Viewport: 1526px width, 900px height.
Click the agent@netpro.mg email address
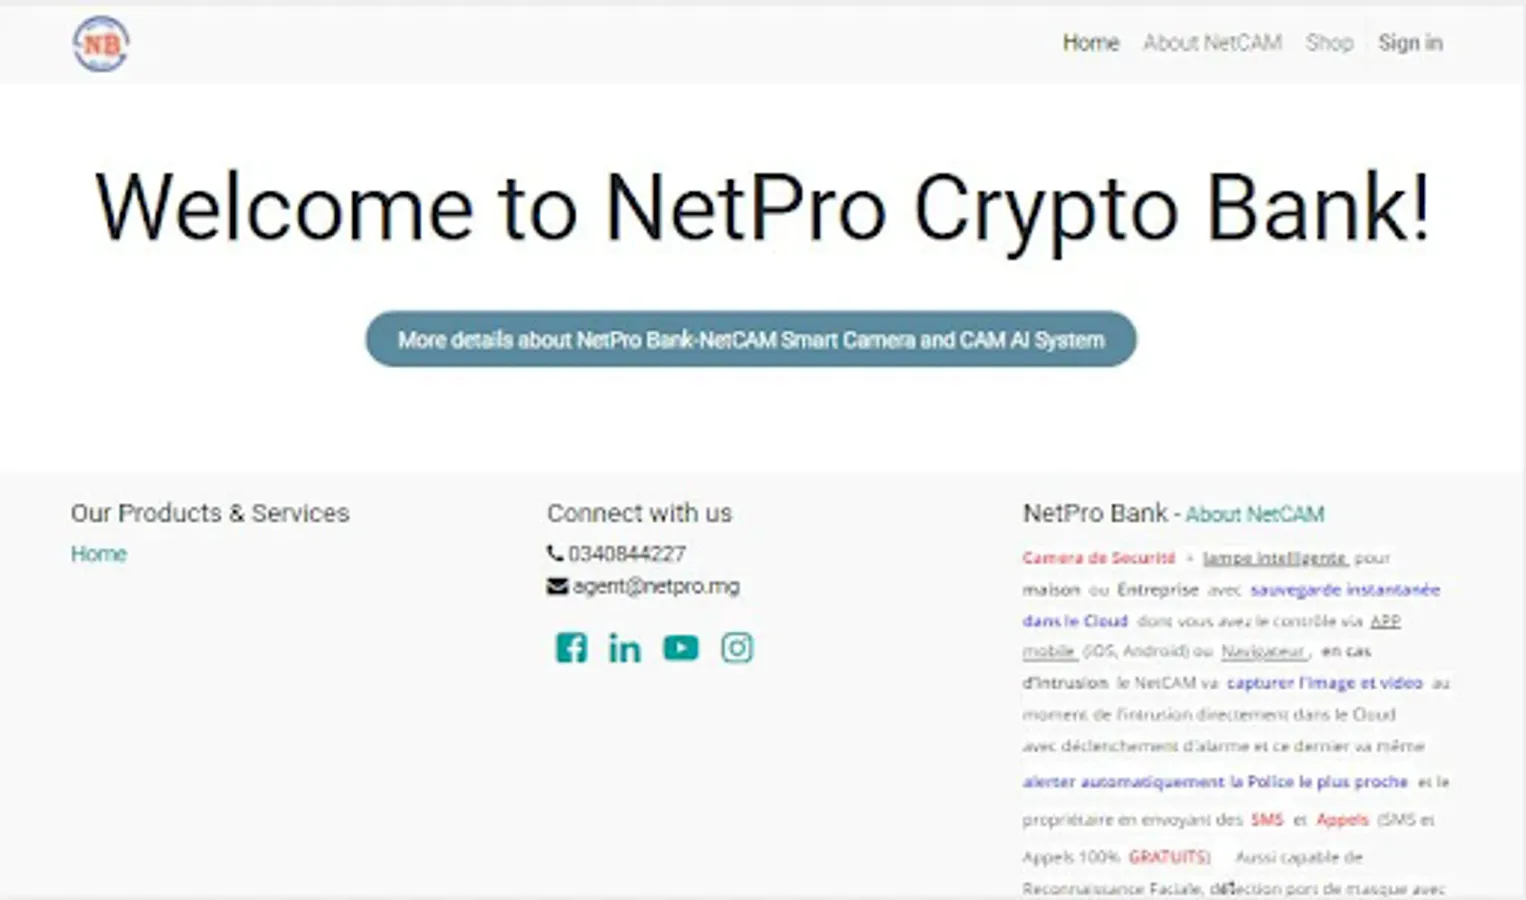[x=656, y=587]
